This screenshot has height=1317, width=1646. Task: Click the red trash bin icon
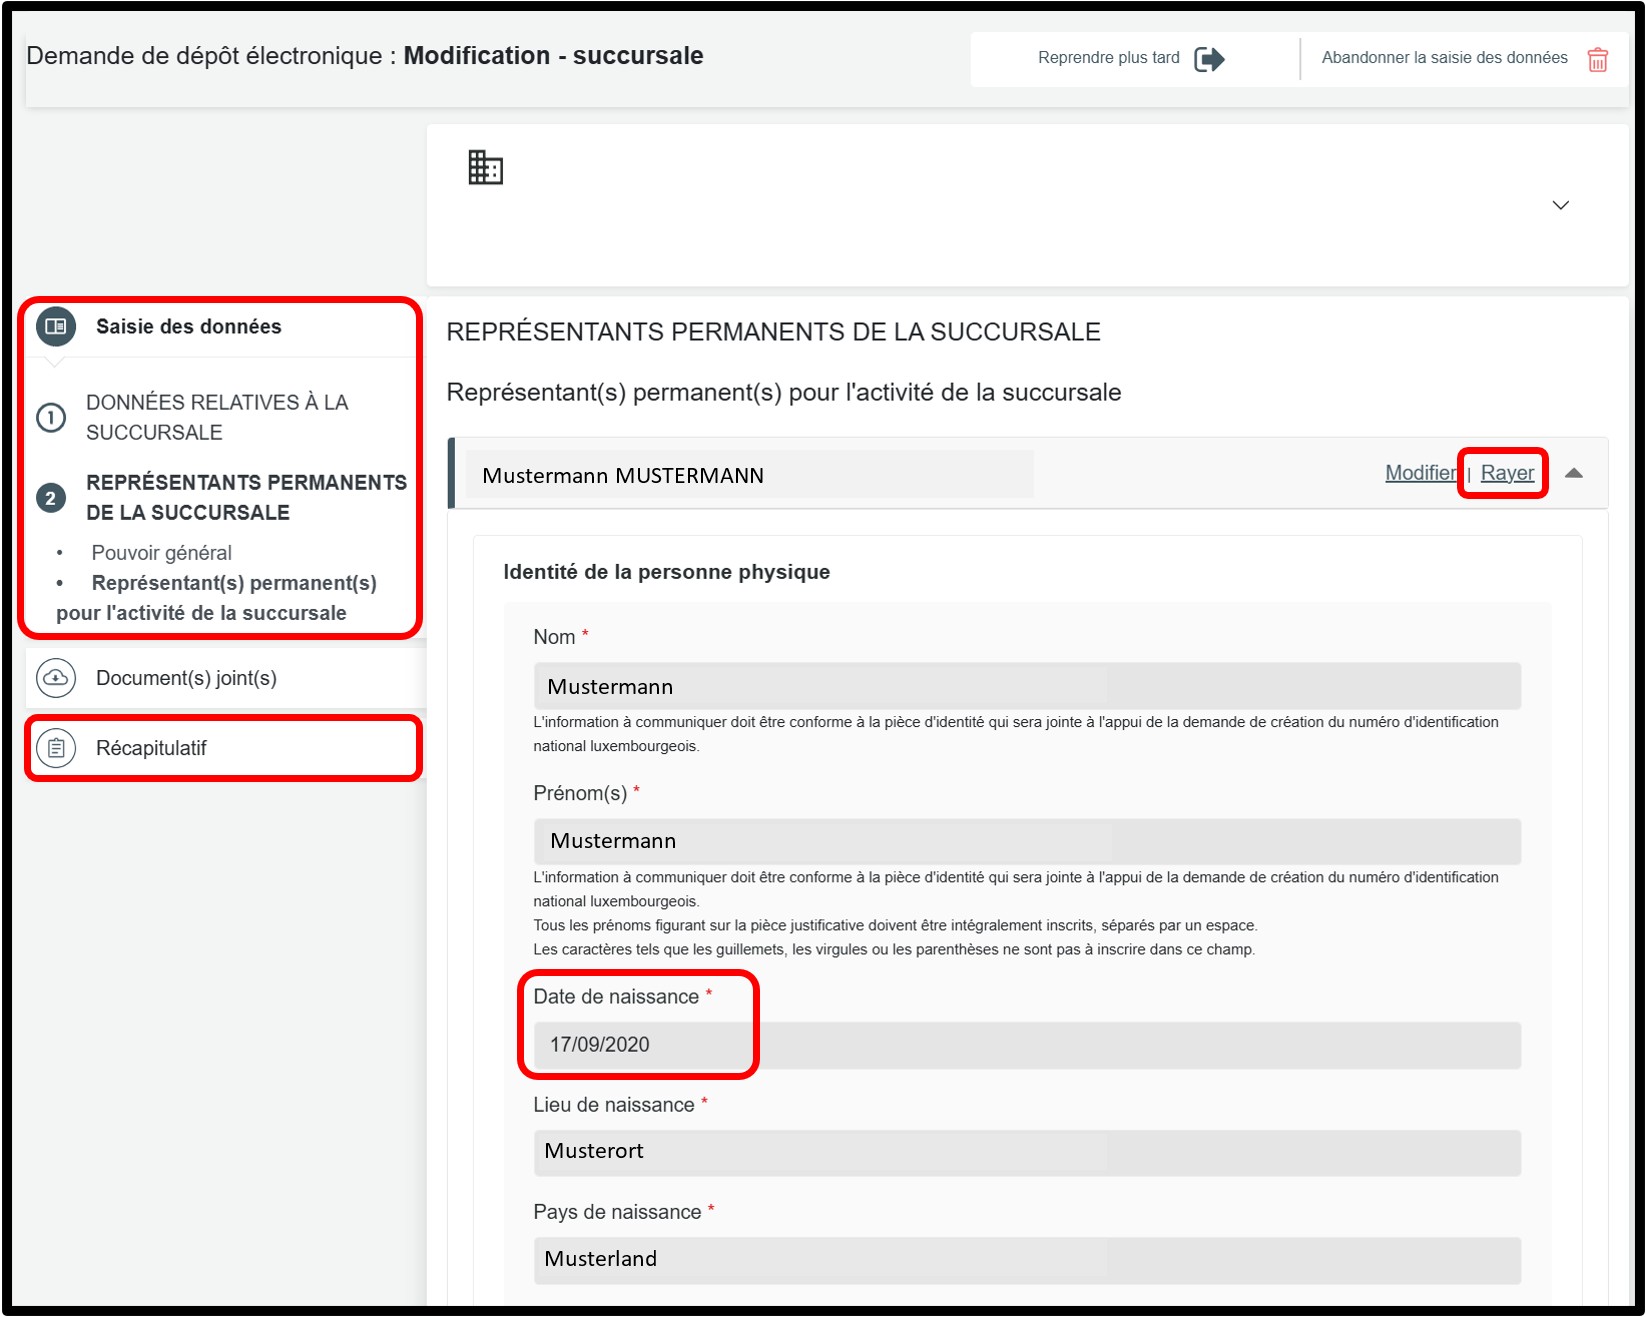tap(1597, 60)
